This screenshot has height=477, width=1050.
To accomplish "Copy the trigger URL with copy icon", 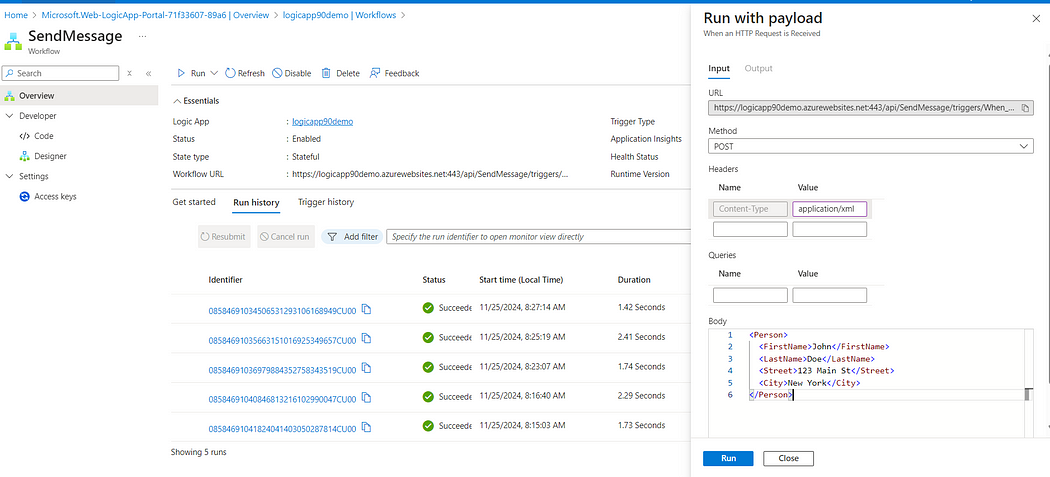I will pyautogui.click(x=1025, y=108).
